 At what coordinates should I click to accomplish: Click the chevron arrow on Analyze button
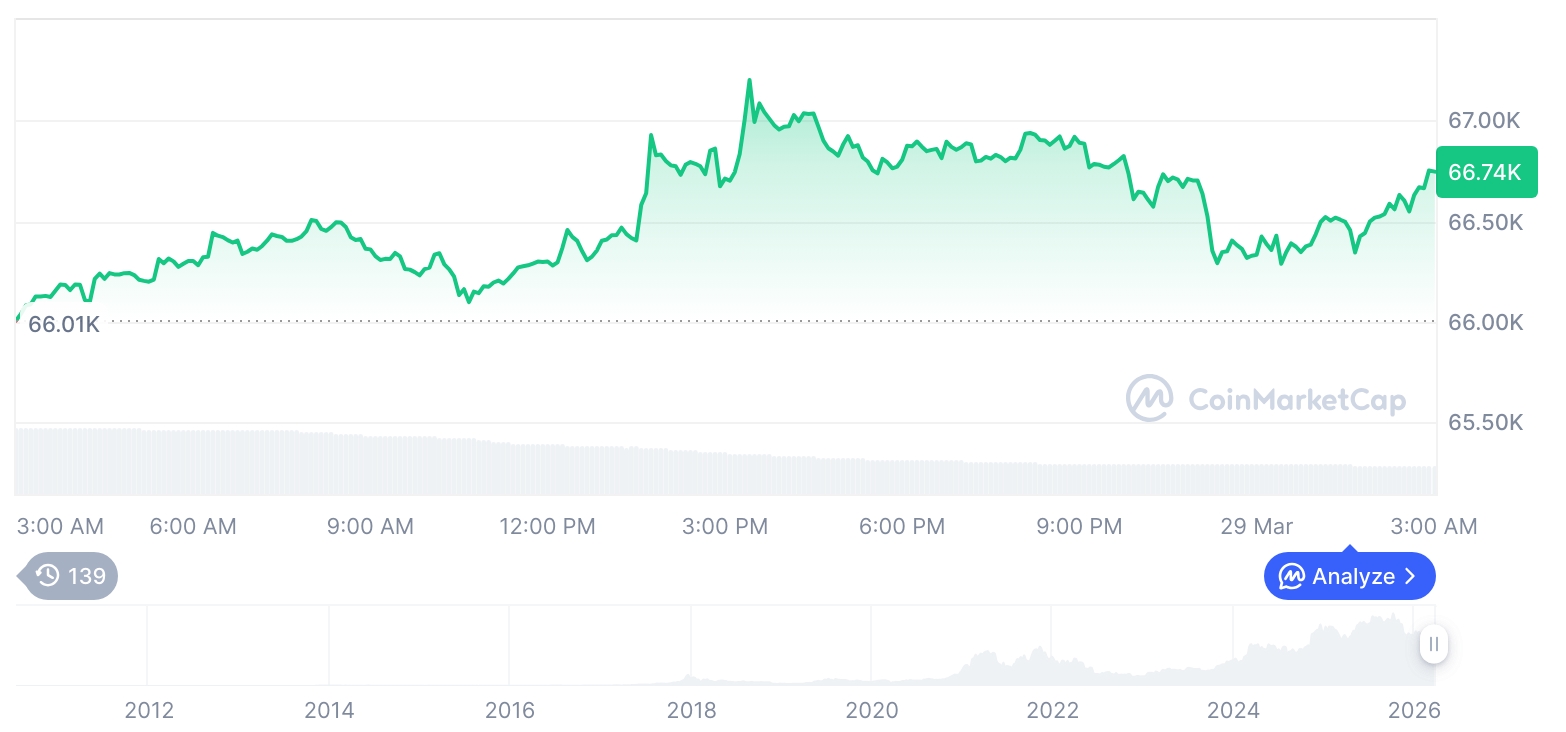[x=1410, y=577]
